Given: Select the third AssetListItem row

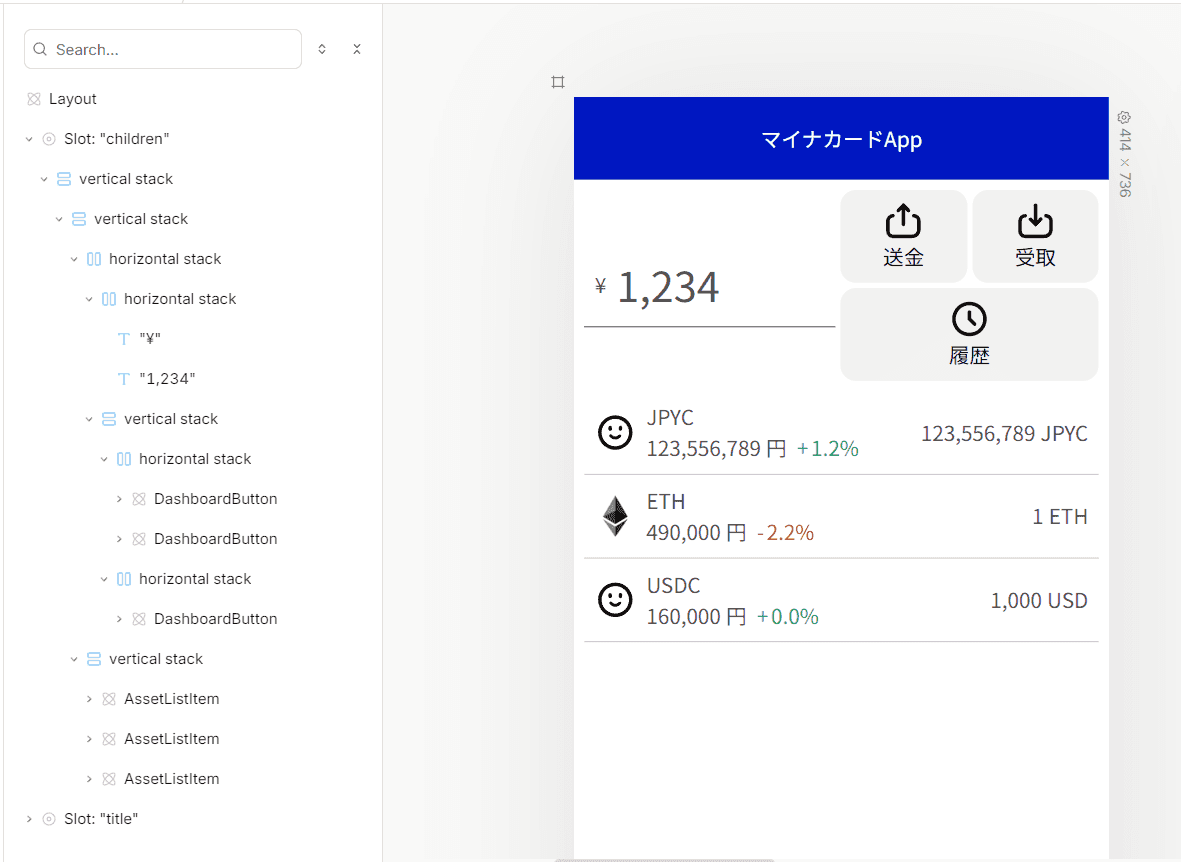Looking at the screenshot, I should pos(172,778).
